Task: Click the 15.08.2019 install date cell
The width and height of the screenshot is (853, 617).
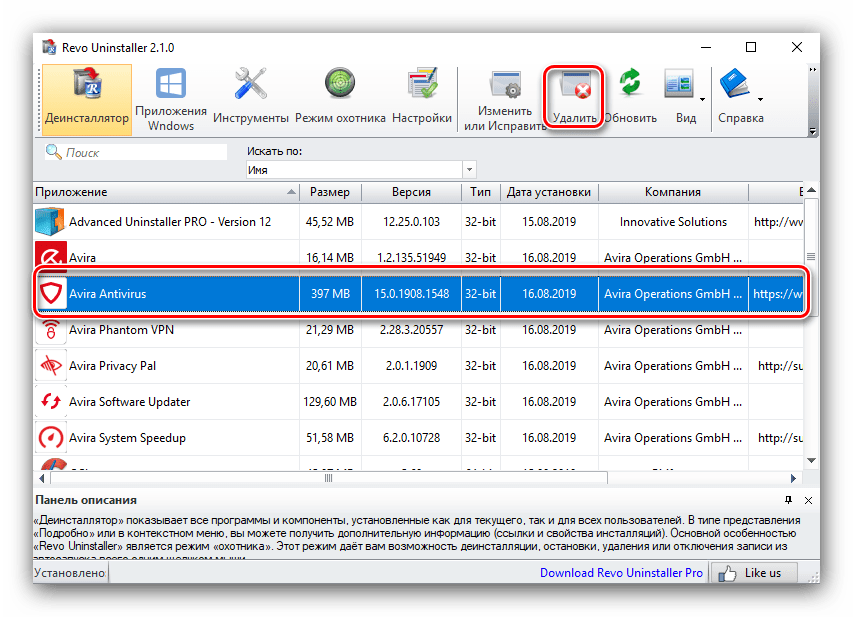Action: pos(549,221)
